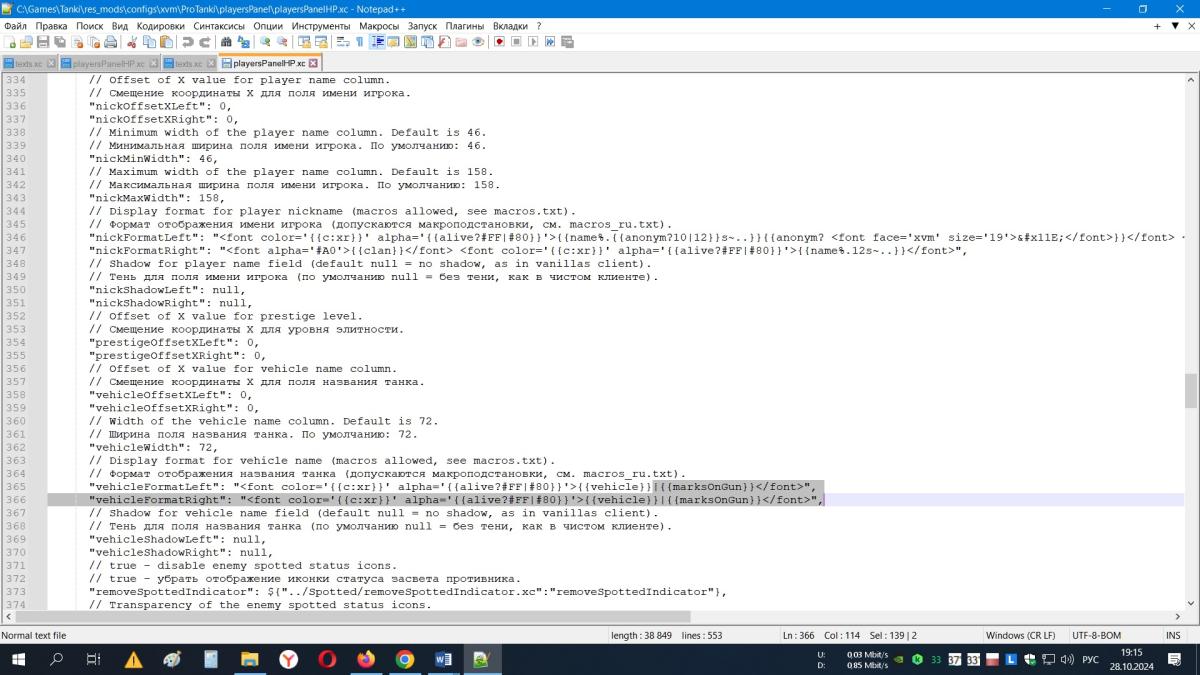Click the Play macro icon
The width and height of the screenshot is (1200, 675).
(532, 42)
